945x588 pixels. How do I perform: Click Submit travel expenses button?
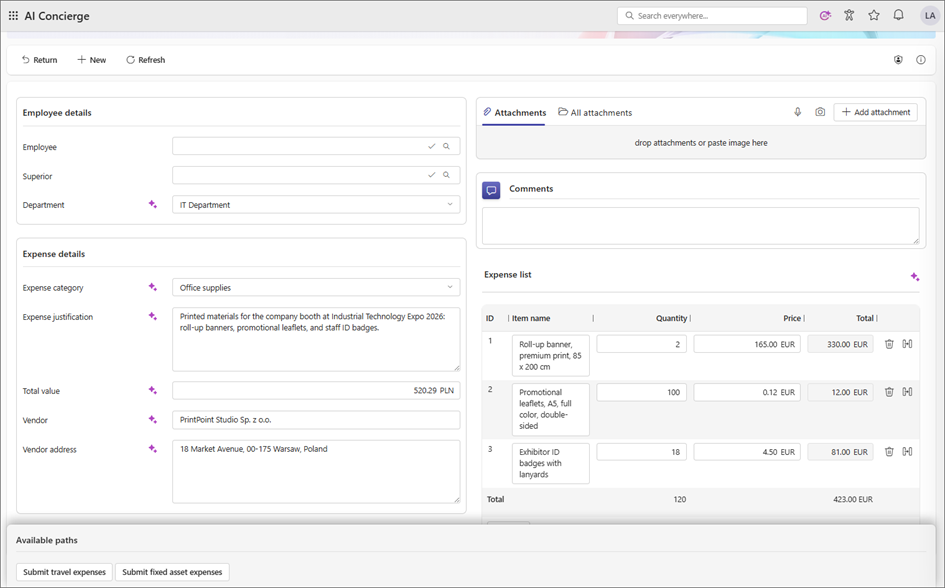point(64,572)
